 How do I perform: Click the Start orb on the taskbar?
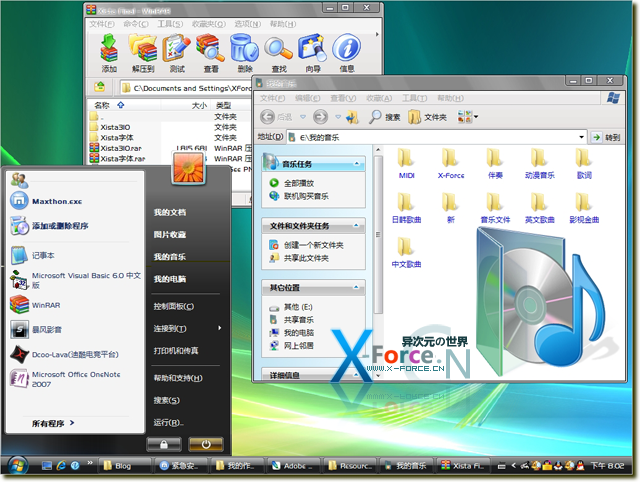(17, 465)
